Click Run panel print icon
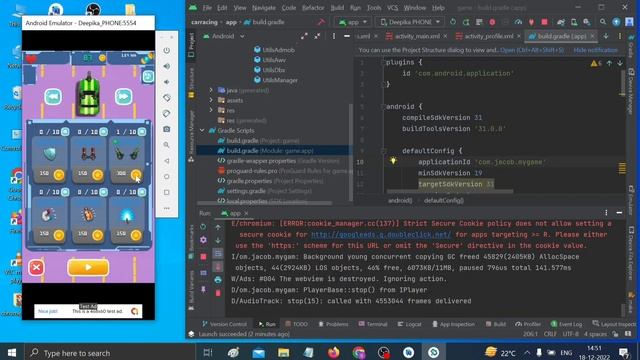The width and height of the screenshot is (640, 360). [218, 280]
